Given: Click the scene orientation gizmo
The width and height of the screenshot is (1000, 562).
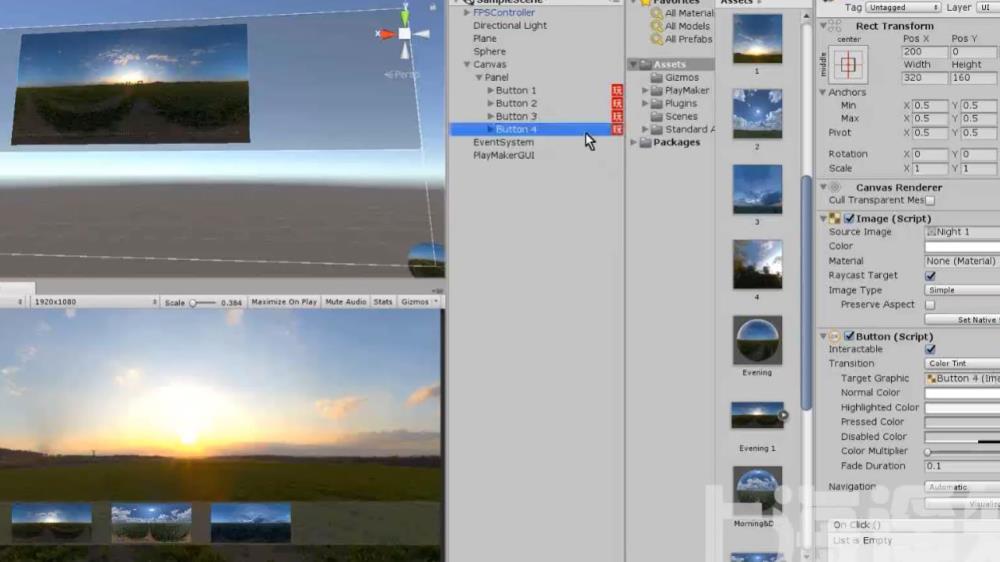Looking at the screenshot, I should pyautogui.click(x=404, y=33).
